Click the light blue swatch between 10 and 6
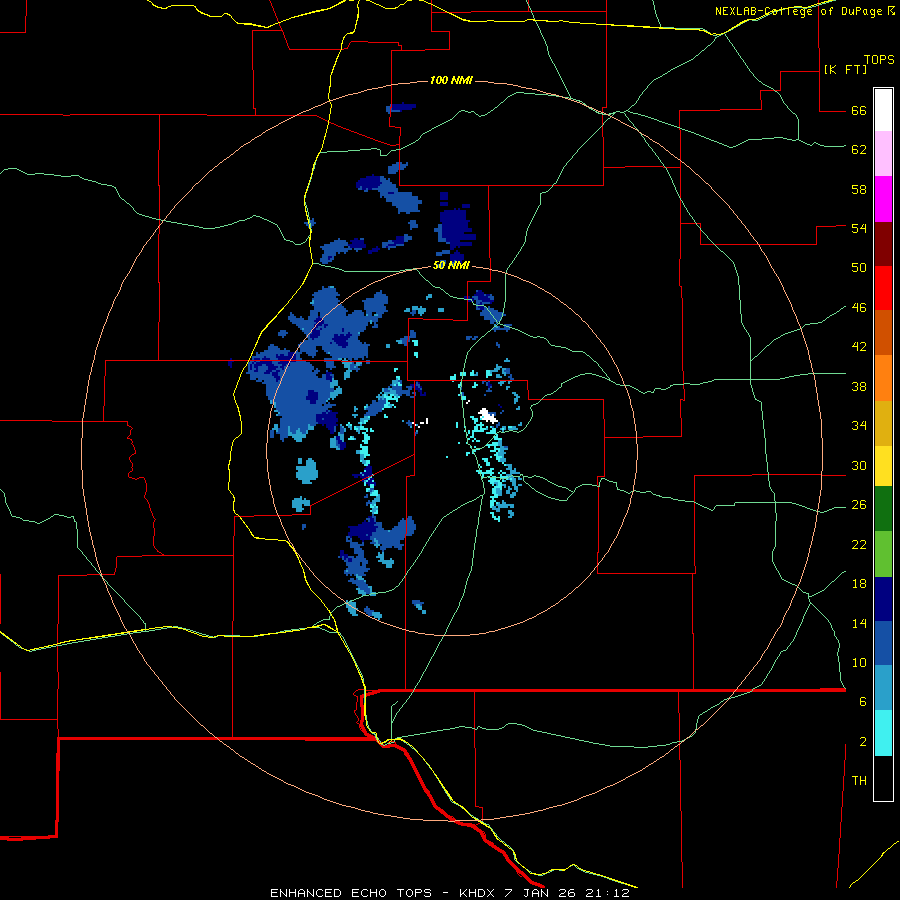 (x=883, y=688)
